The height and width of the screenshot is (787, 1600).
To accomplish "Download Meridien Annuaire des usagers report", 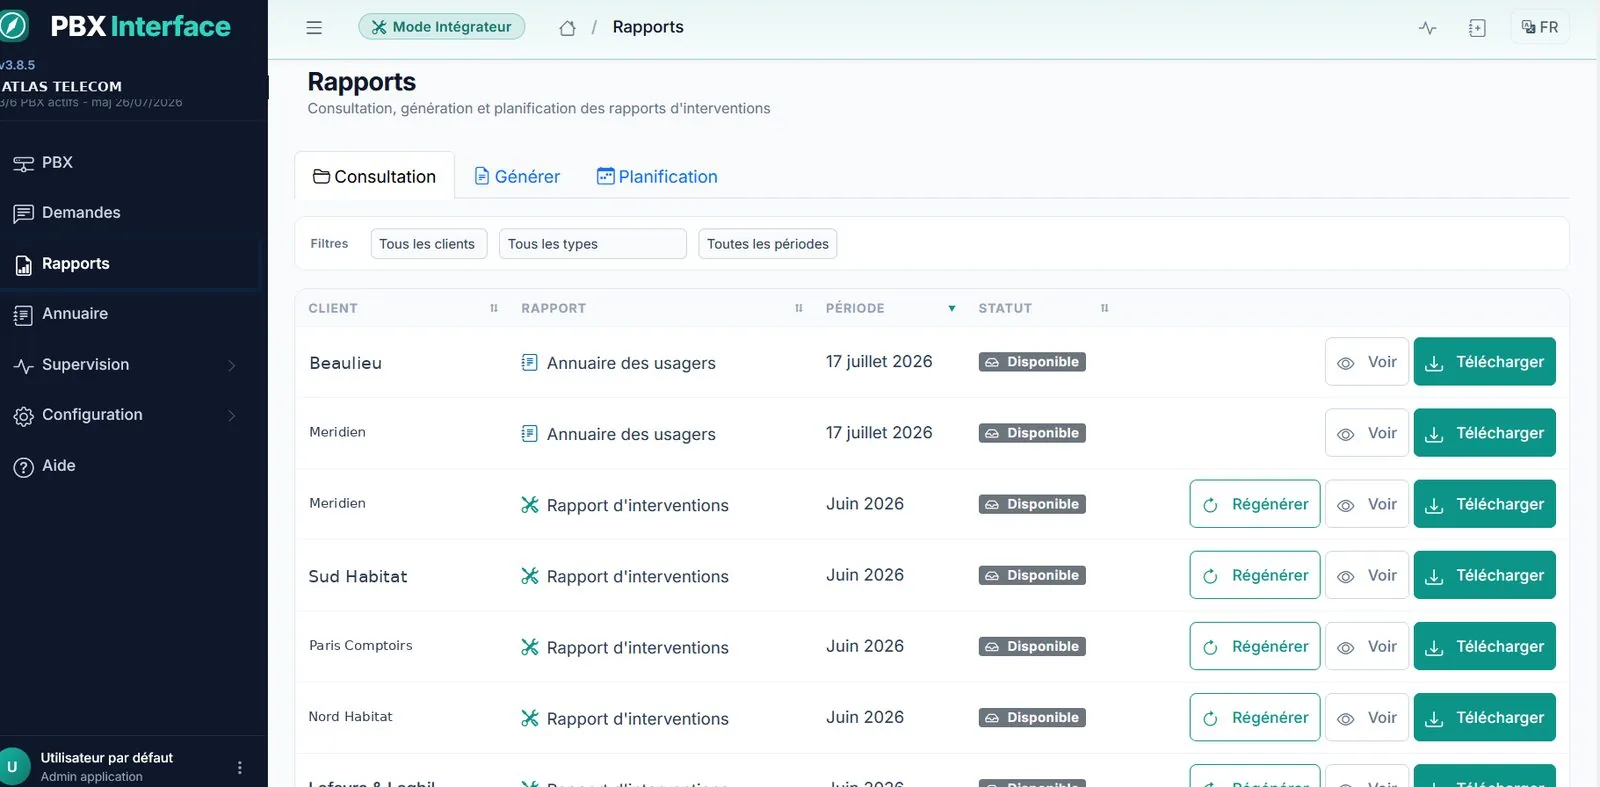I will (1484, 433).
